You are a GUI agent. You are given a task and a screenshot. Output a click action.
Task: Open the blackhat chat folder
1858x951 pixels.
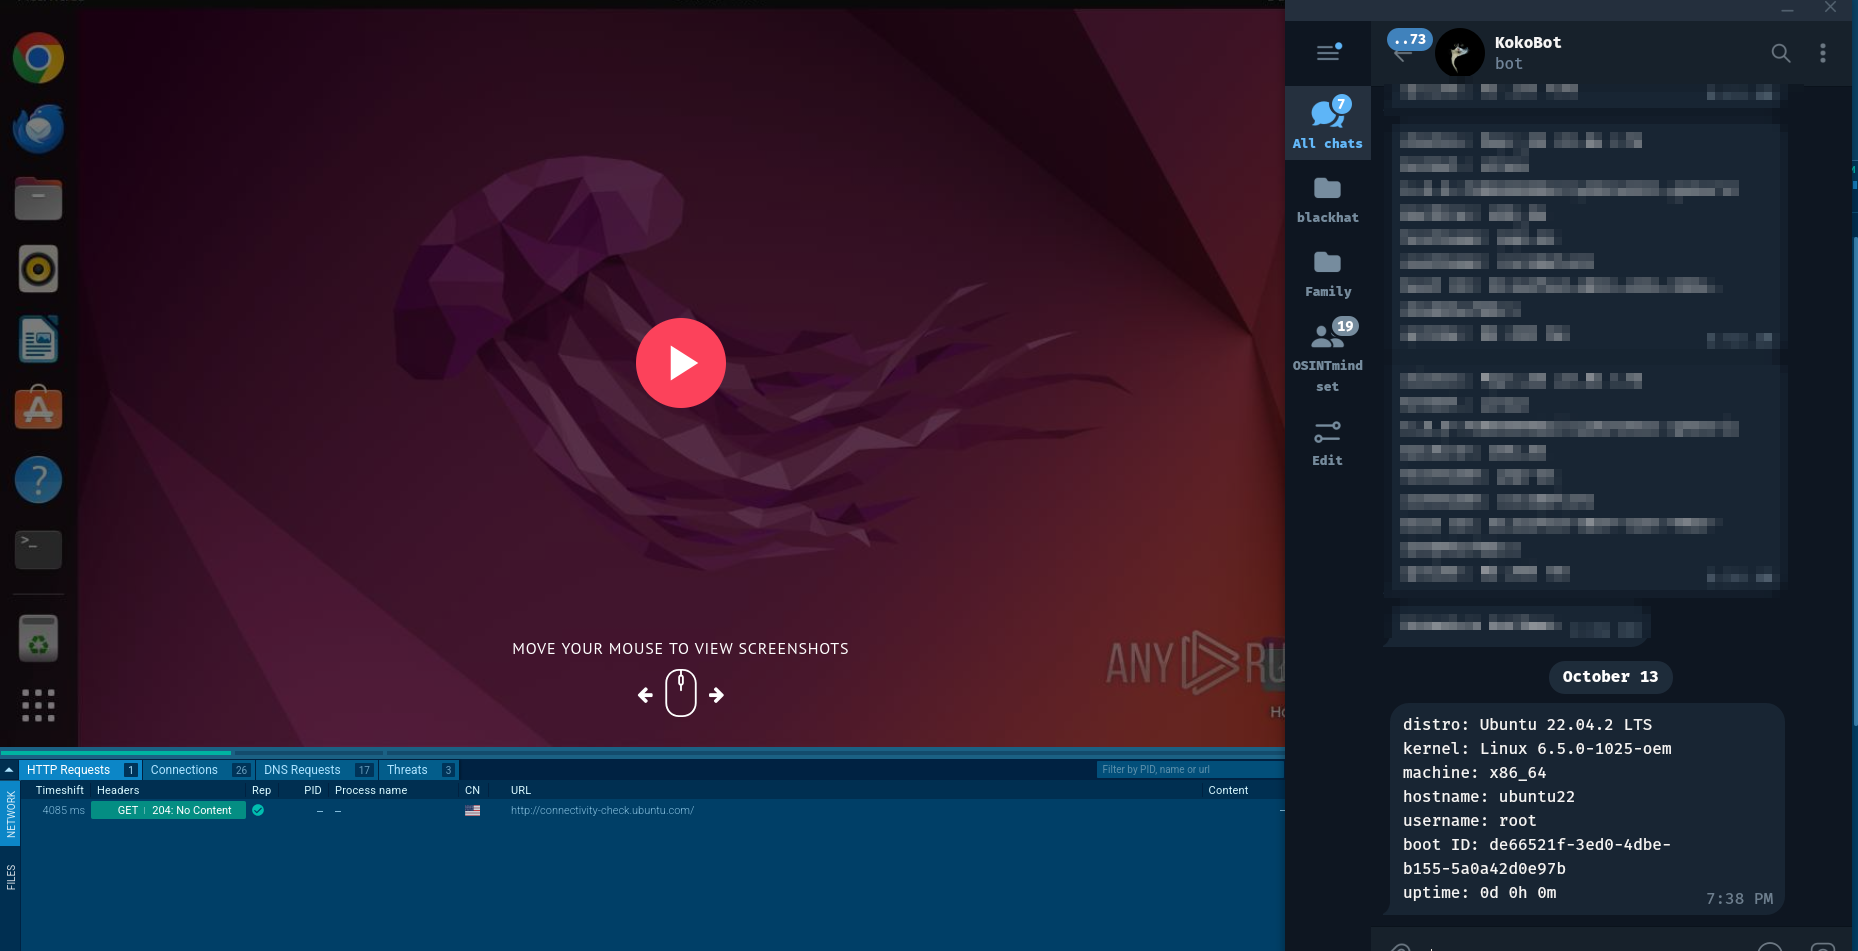1327,198
